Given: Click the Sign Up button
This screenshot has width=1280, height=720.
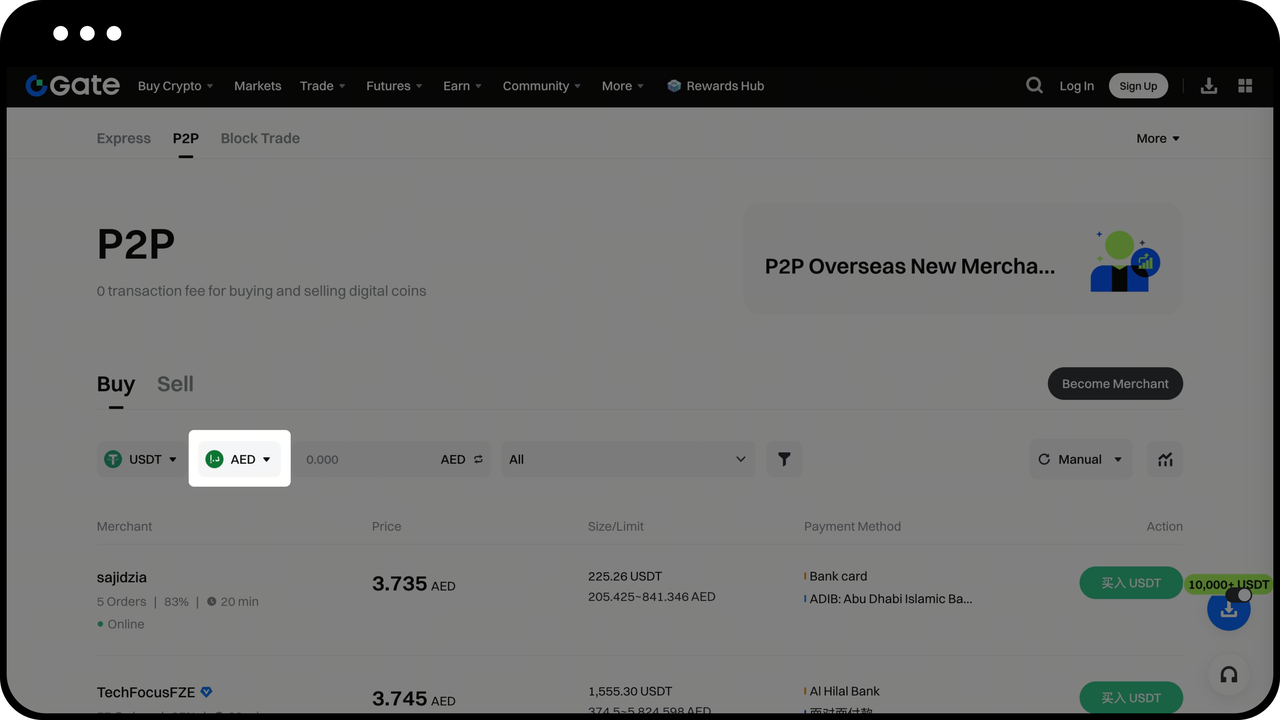Looking at the screenshot, I should (x=1138, y=86).
